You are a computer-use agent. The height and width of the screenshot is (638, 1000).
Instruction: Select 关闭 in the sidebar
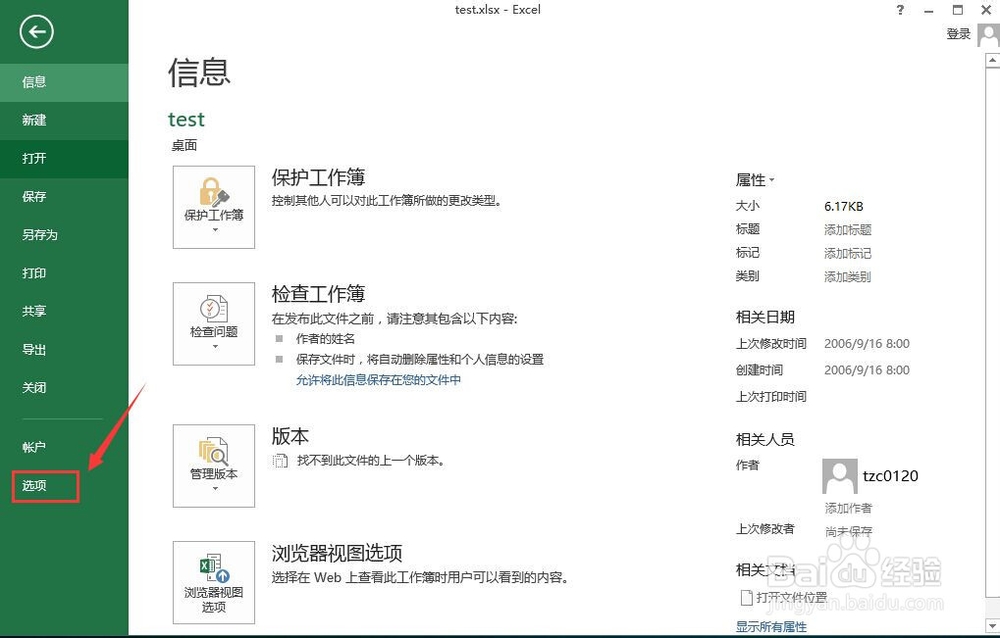pos(64,388)
